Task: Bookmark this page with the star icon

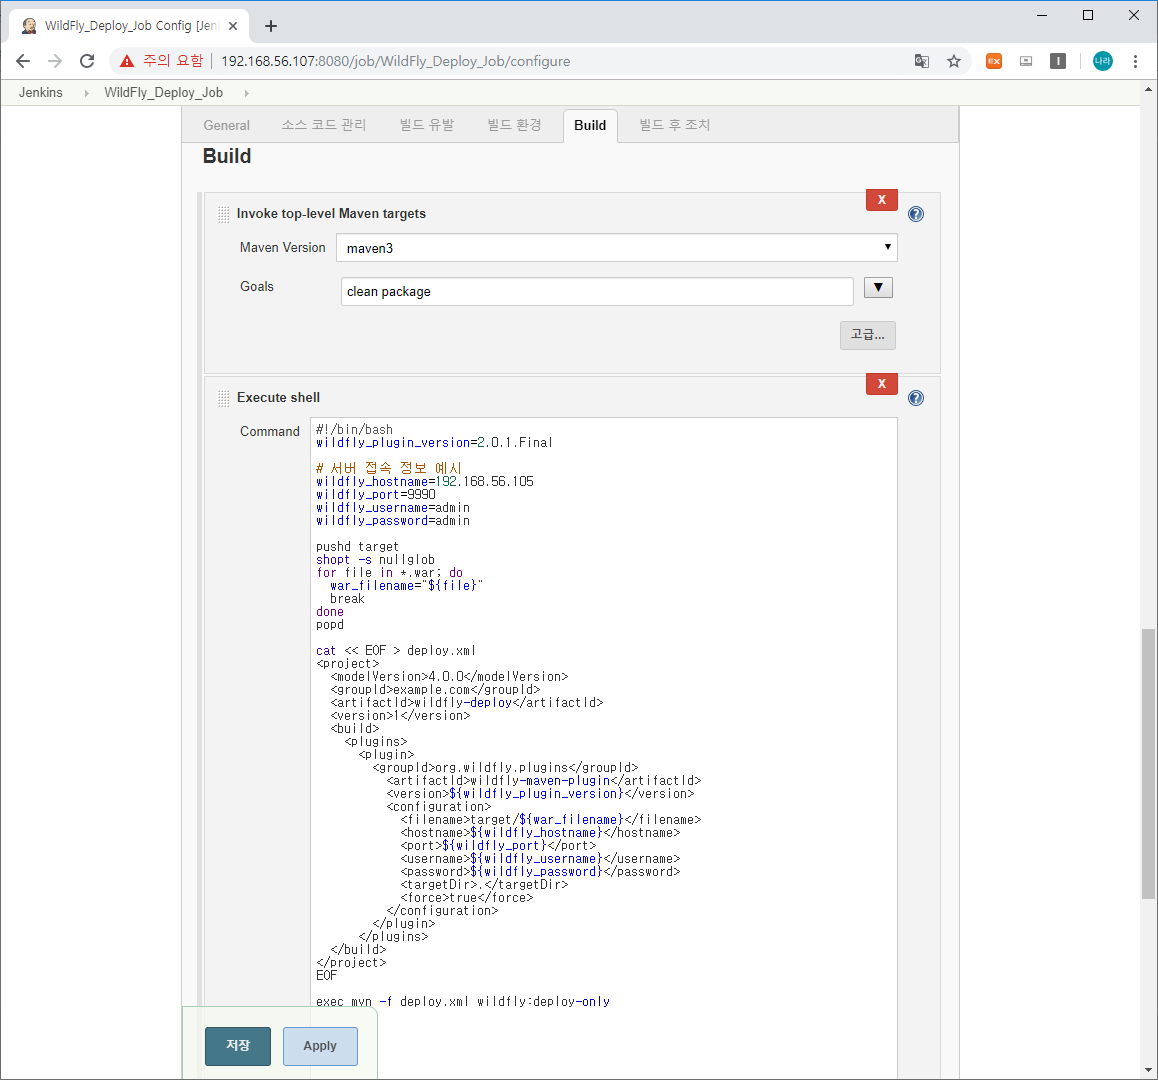Action: 954,61
